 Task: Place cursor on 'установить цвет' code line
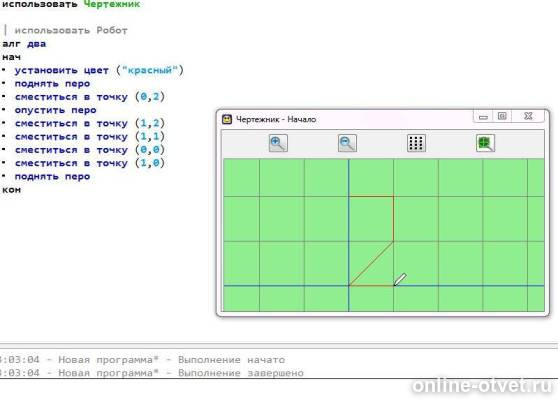[93, 70]
